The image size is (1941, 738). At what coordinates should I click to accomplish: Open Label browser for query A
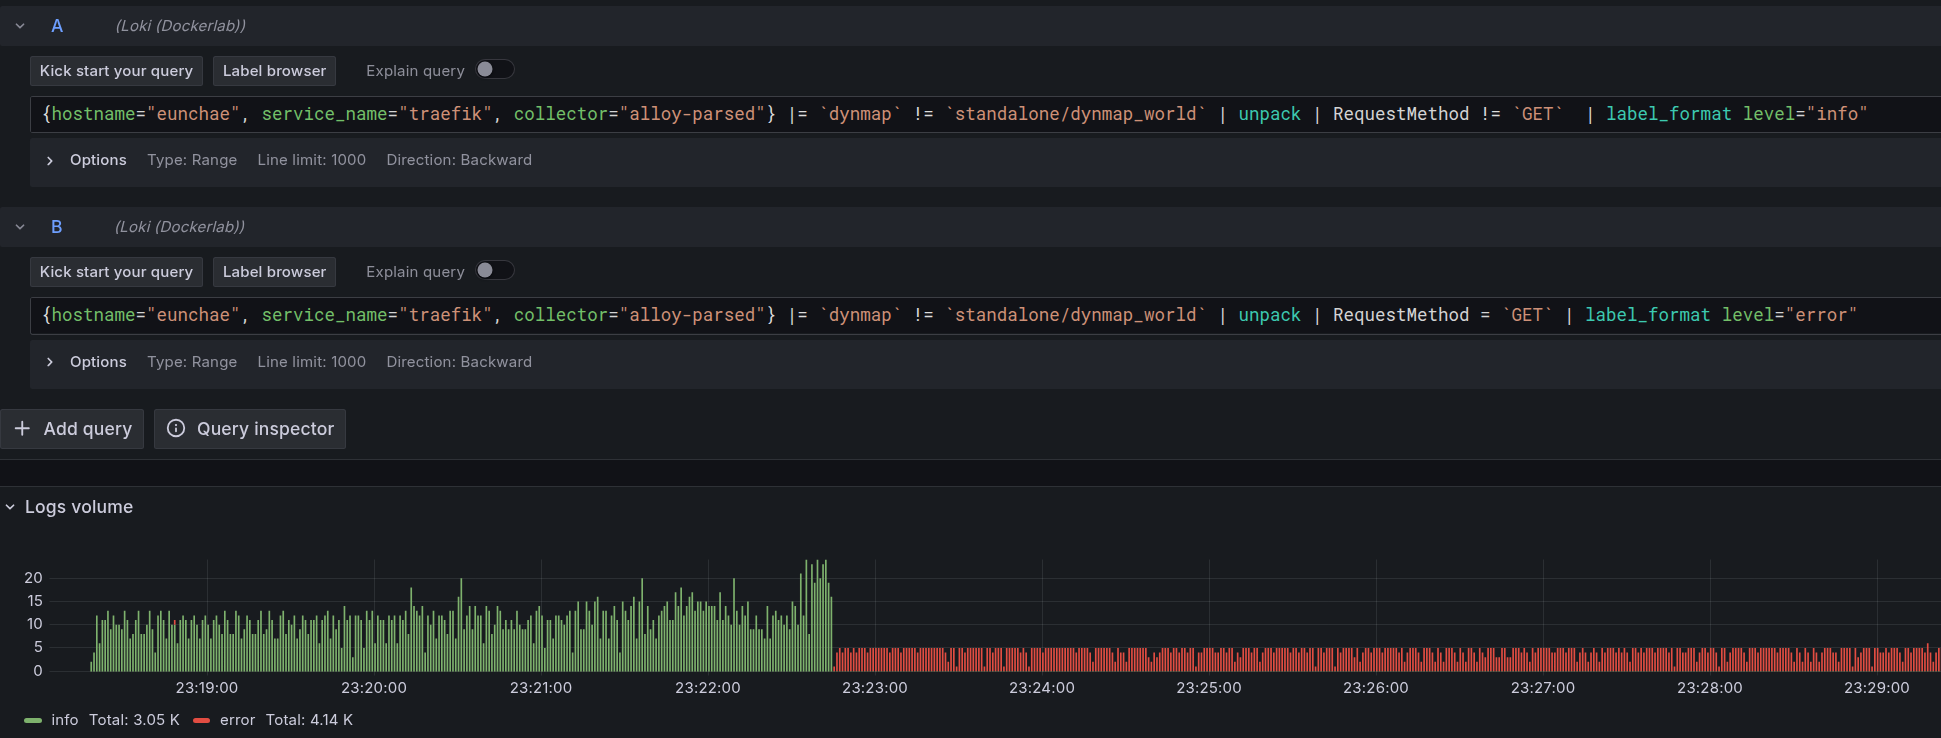coord(274,71)
